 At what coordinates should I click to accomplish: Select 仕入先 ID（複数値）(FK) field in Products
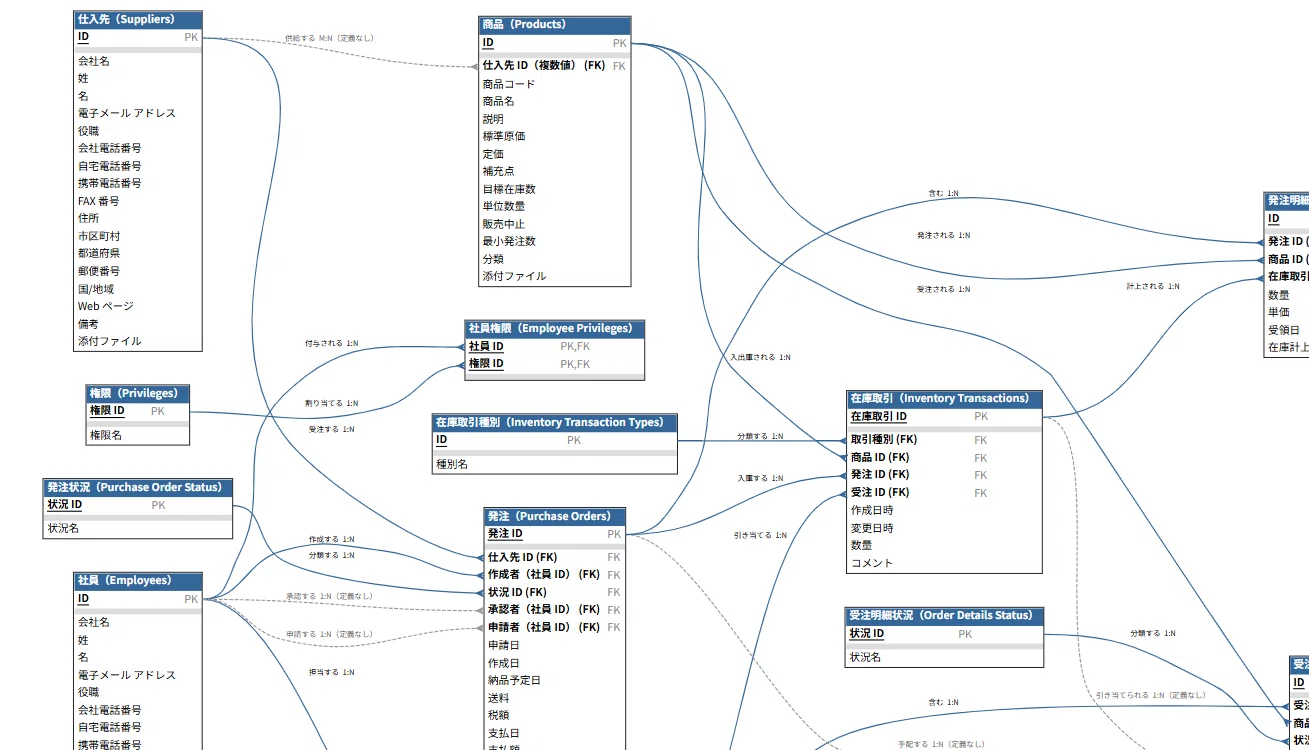pos(555,65)
